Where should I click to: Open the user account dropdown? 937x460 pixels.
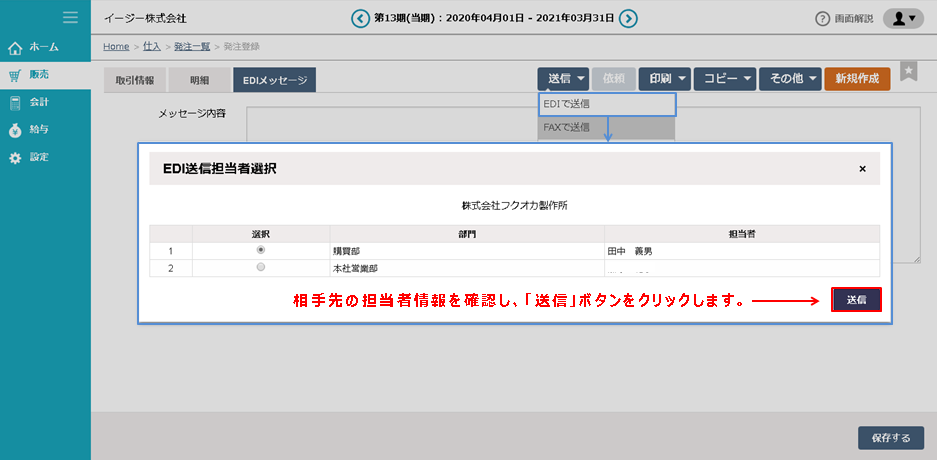(902, 18)
